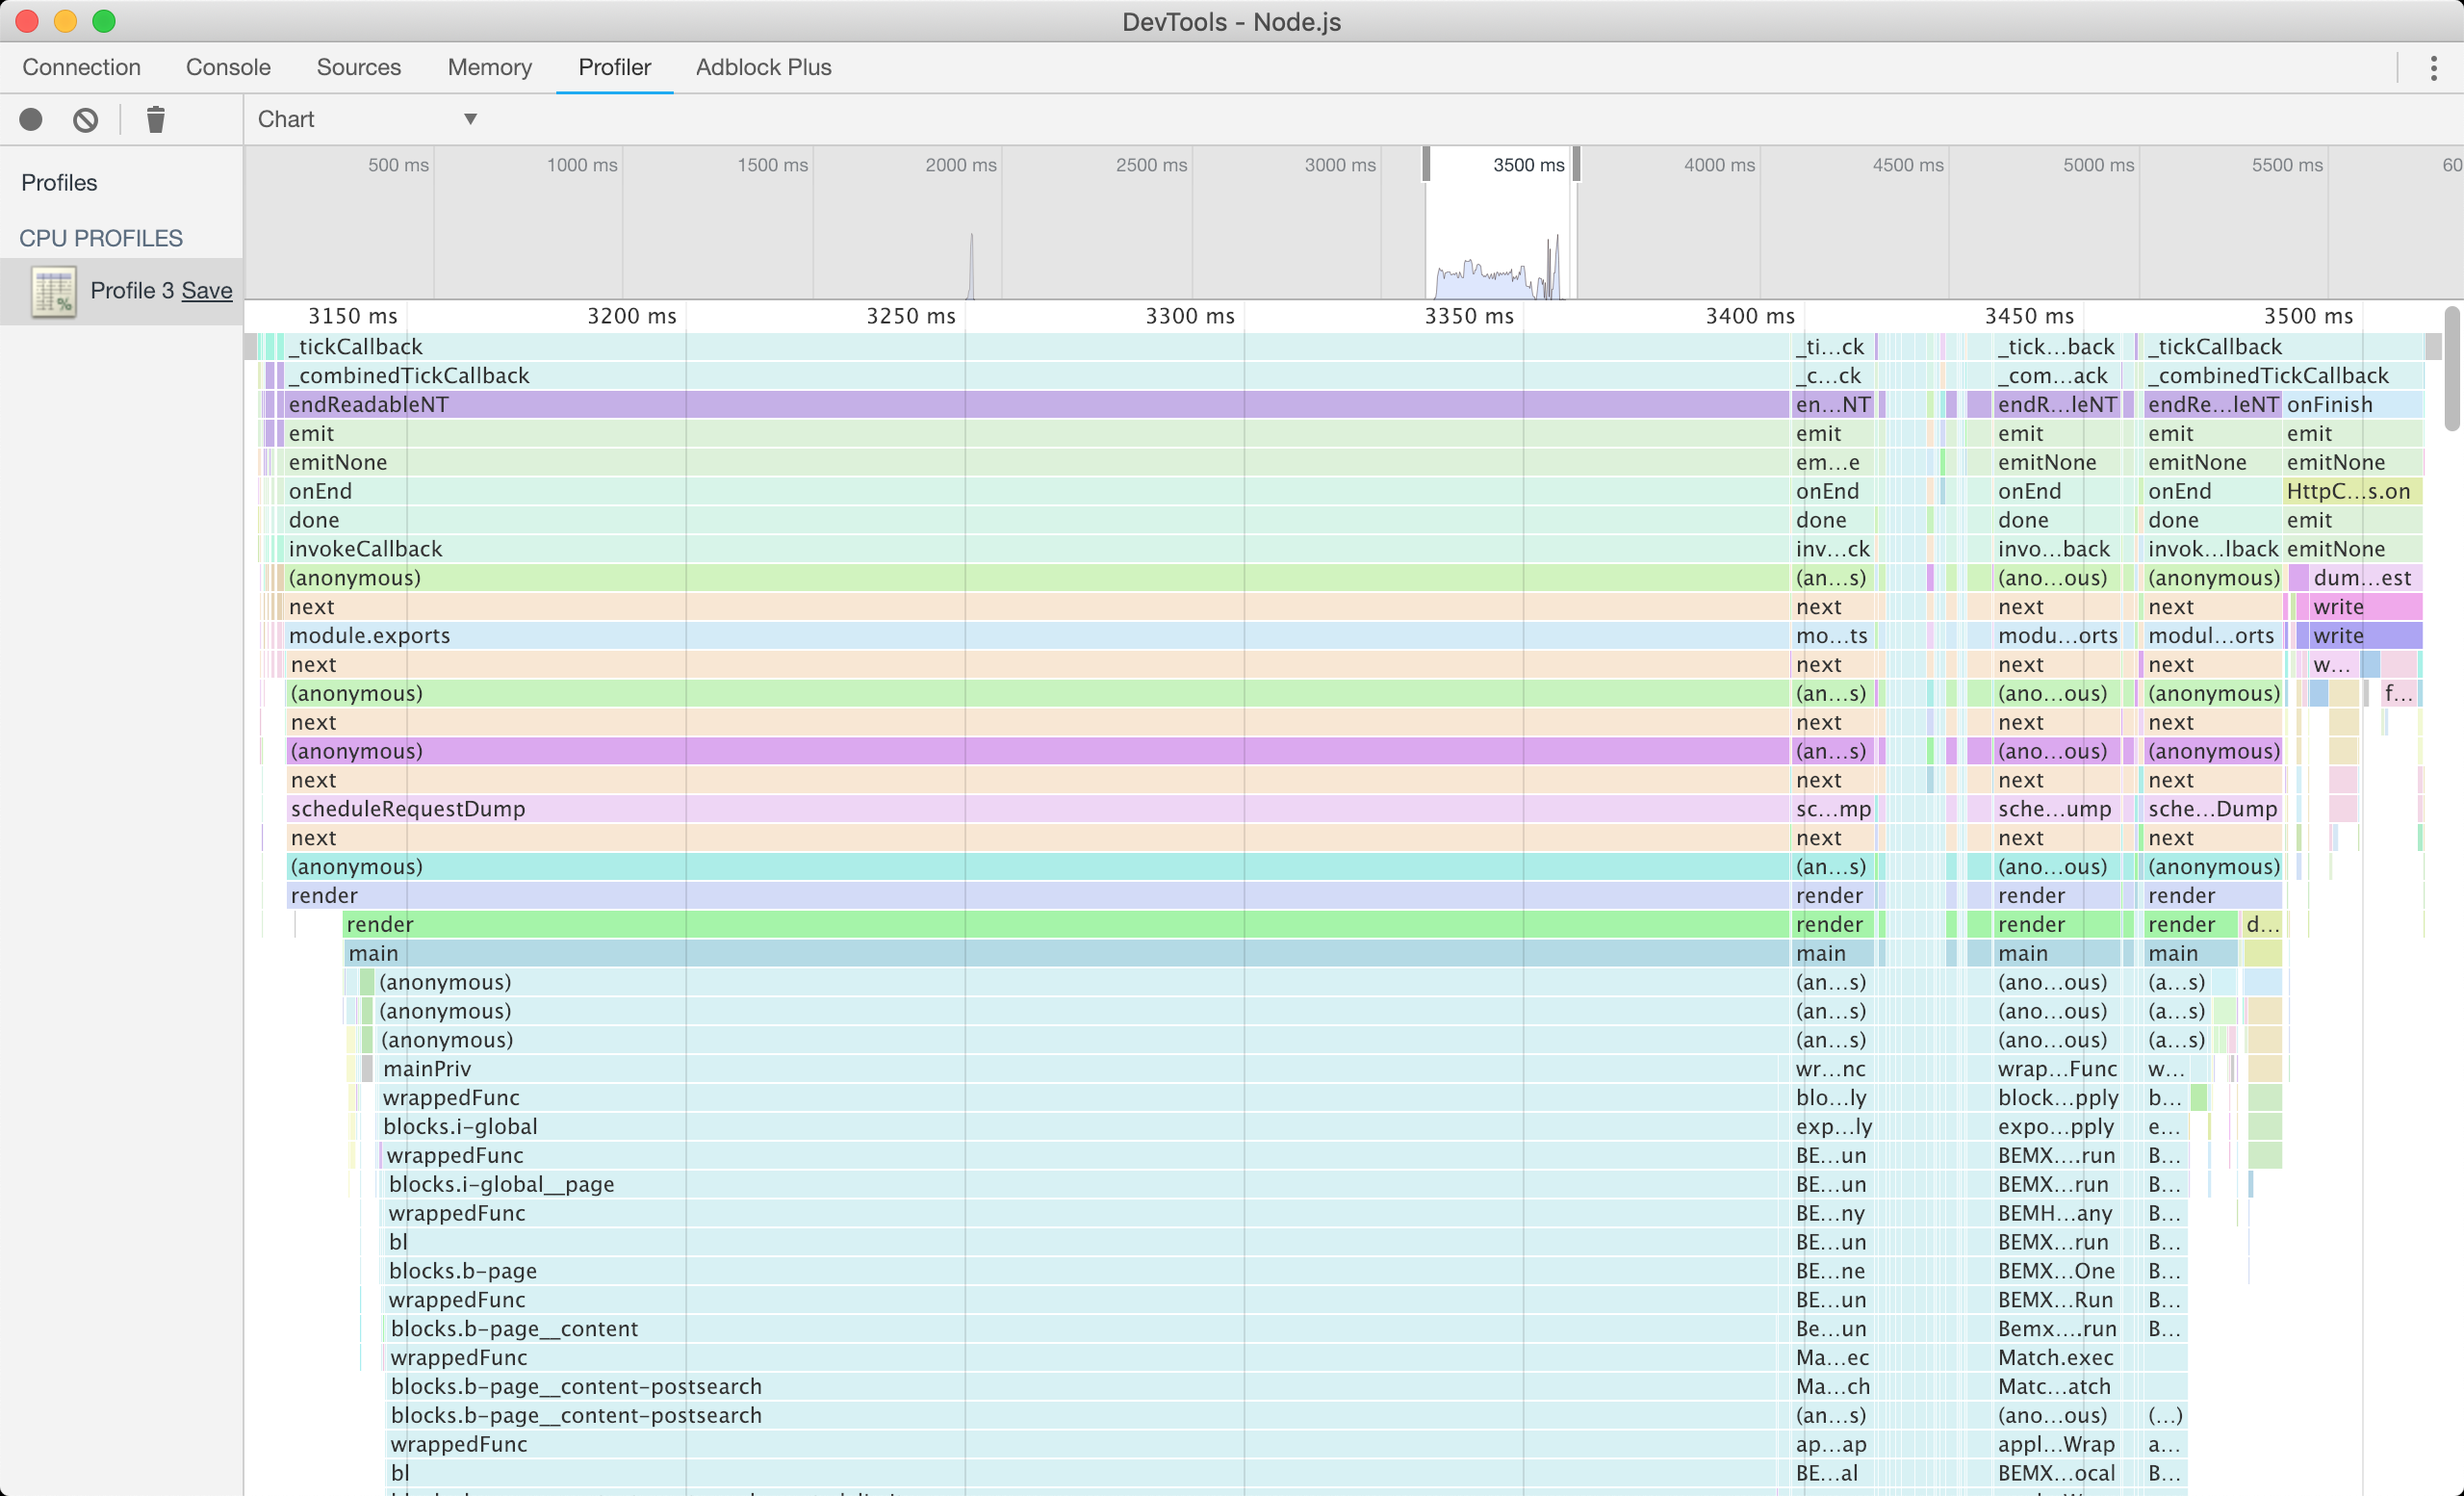Click the red close window button
This screenshot has height=1496, width=2464.
[27, 21]
